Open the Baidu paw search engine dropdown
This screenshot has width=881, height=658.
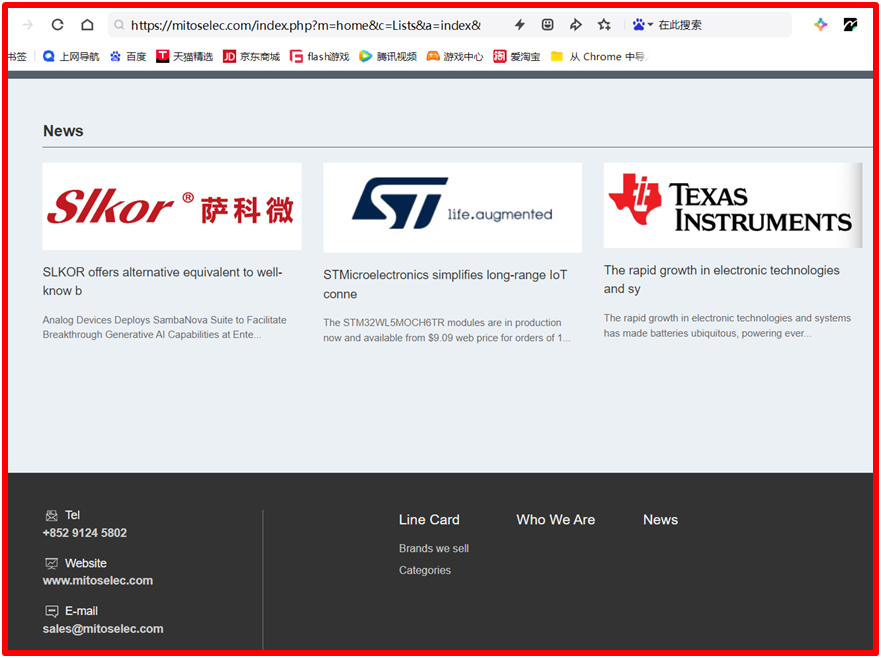[642, 25]
